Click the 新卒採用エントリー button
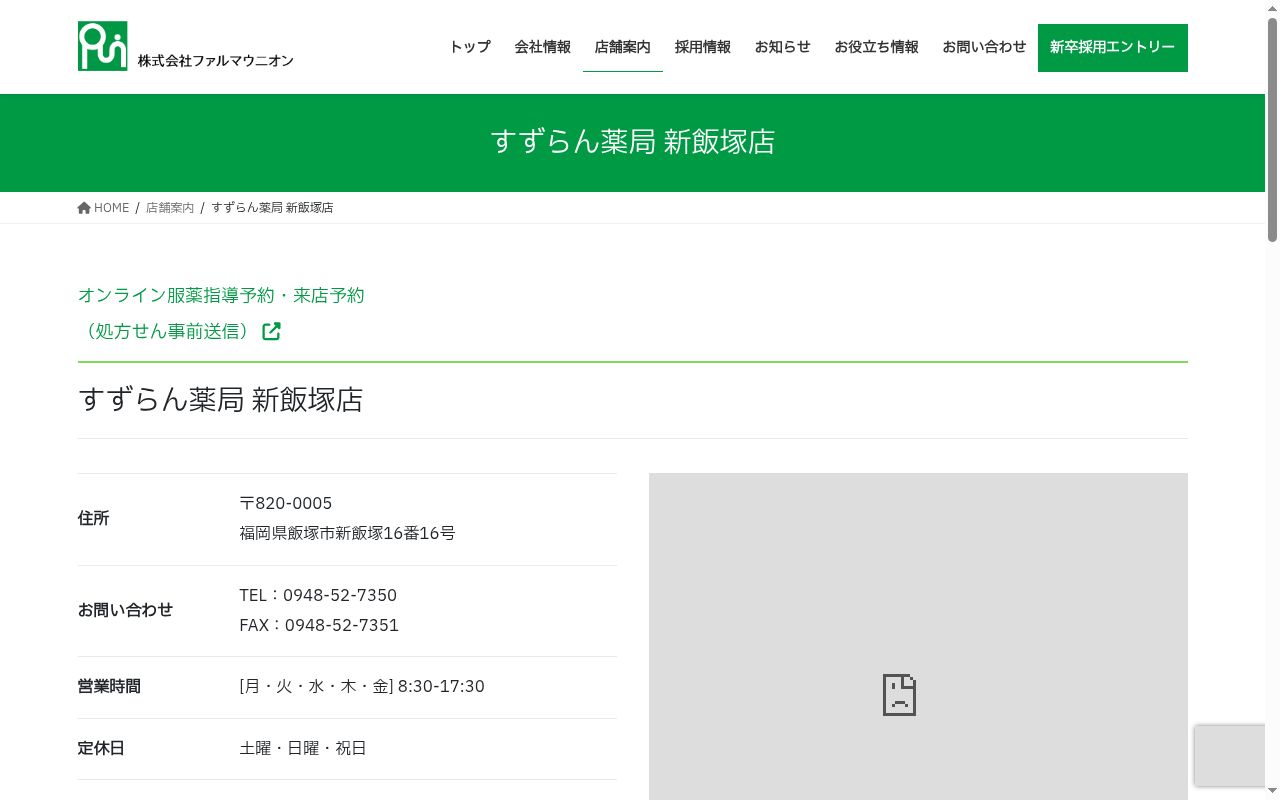This screenshot has width=1280, height=800. (1113, 48)
